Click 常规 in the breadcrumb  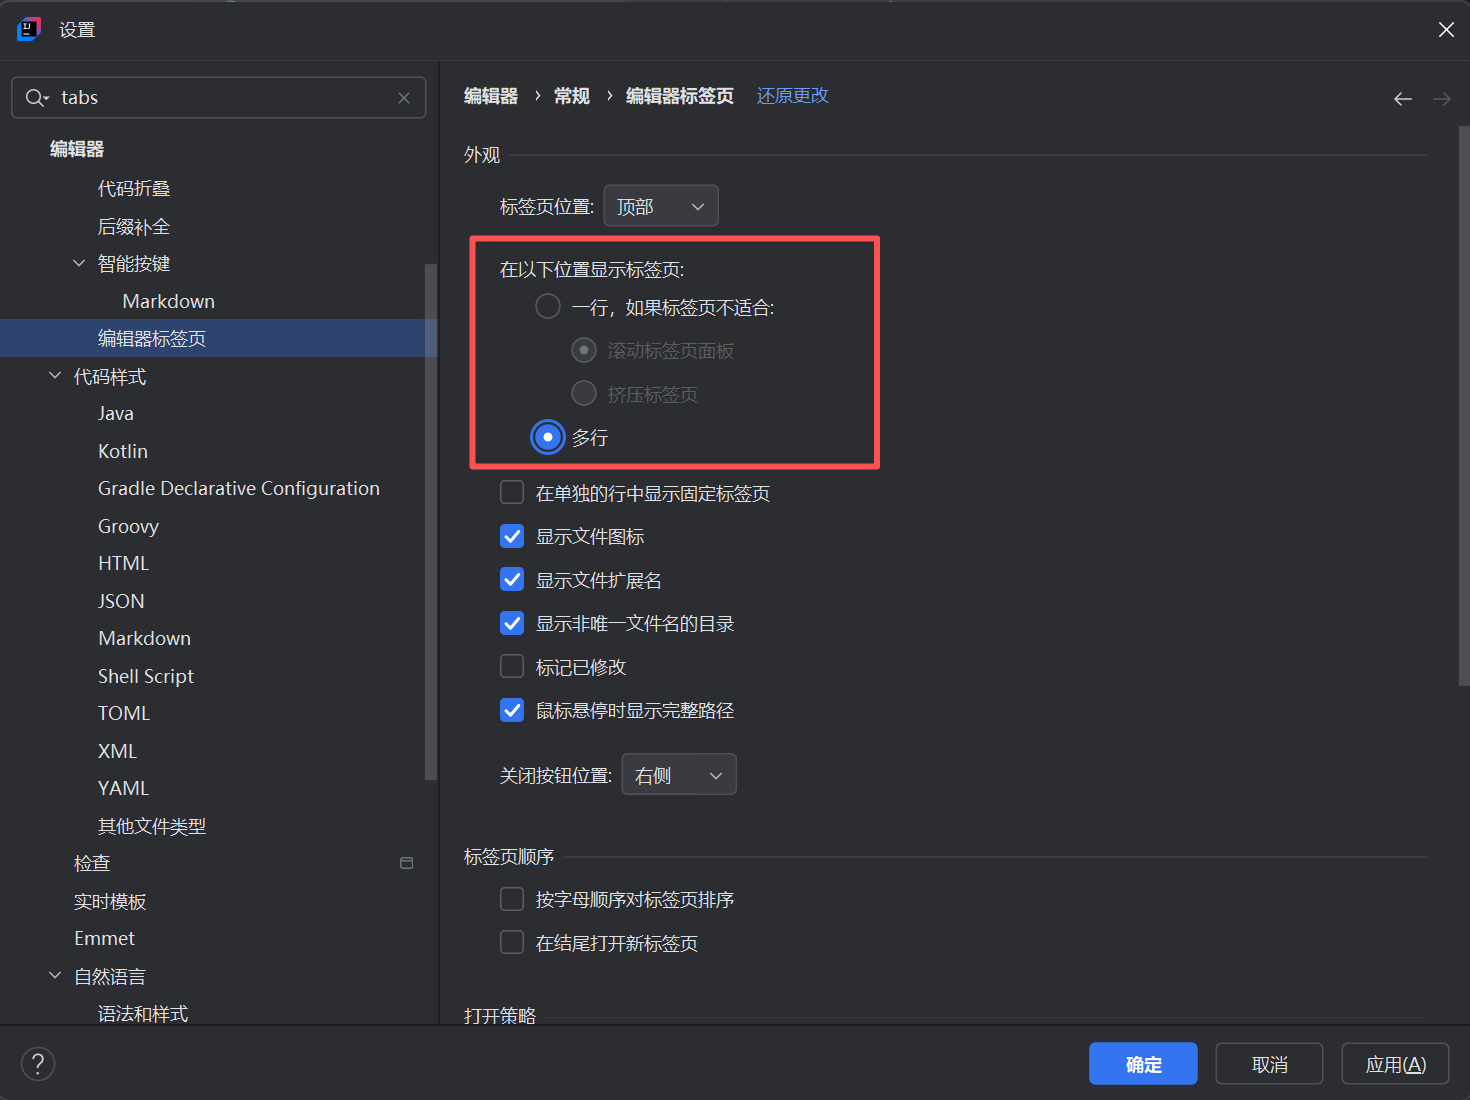[x=571, y=95]
